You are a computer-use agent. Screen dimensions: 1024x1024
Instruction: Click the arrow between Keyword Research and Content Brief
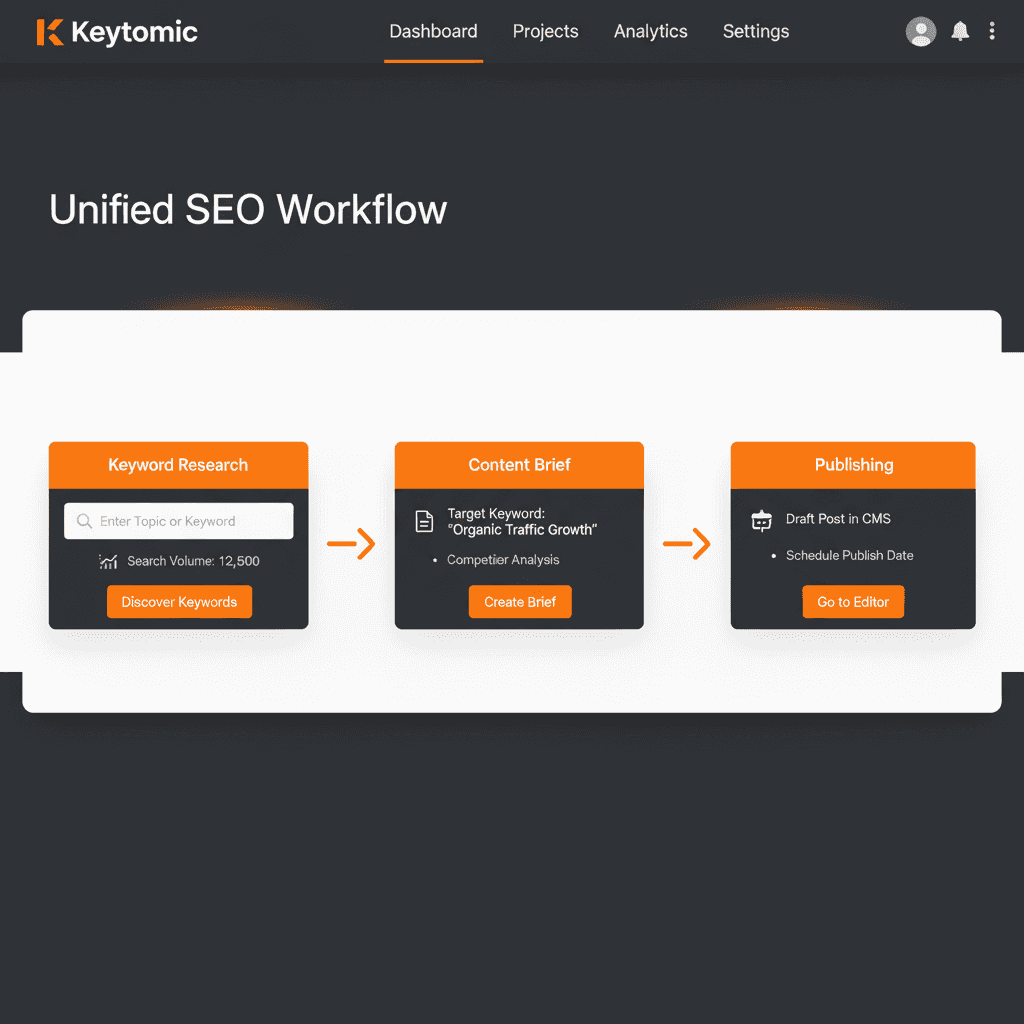(x=351, y=544)
